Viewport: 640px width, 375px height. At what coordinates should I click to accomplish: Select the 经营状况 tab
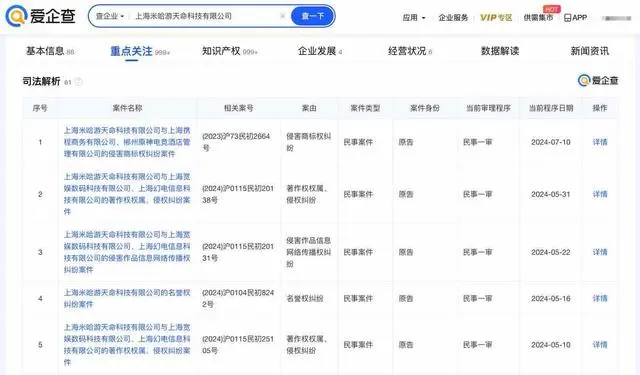(410, 51)
